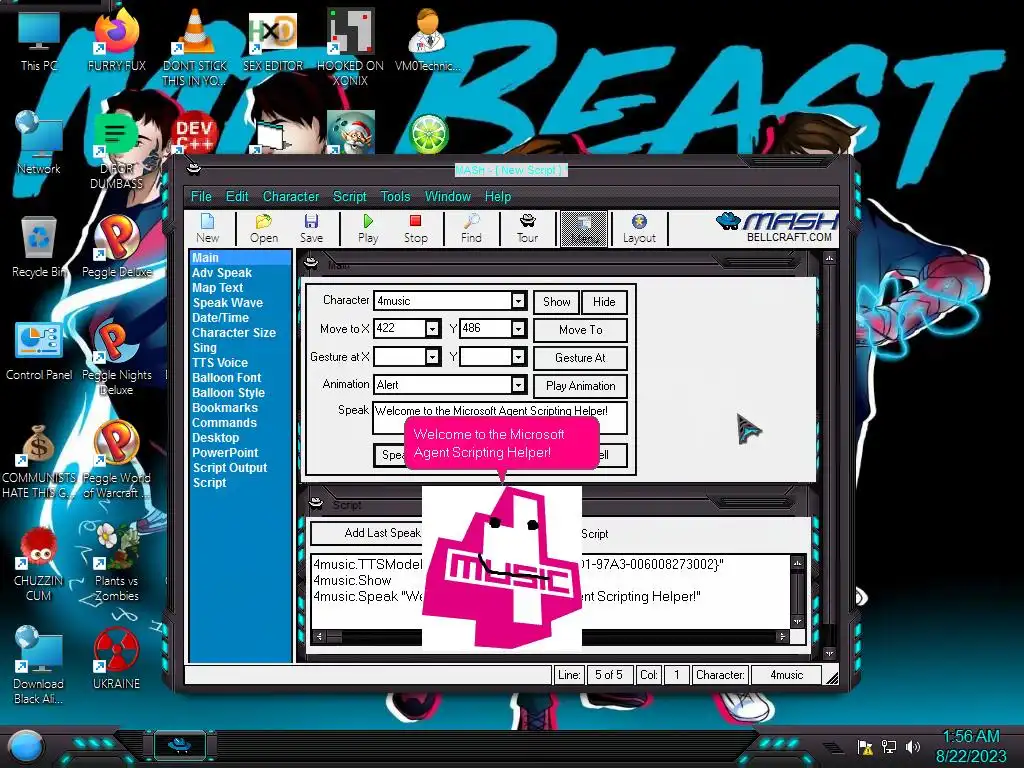
Task: Click the Gesture At button
Action: click(x=581, y=358)
